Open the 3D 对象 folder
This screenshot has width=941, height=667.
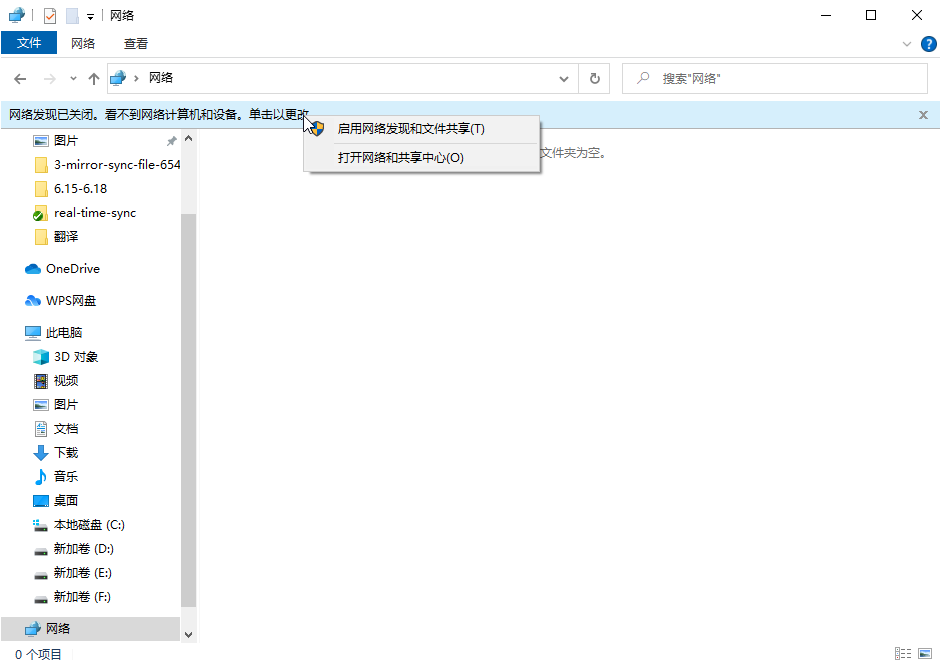[x=75, y=357]
